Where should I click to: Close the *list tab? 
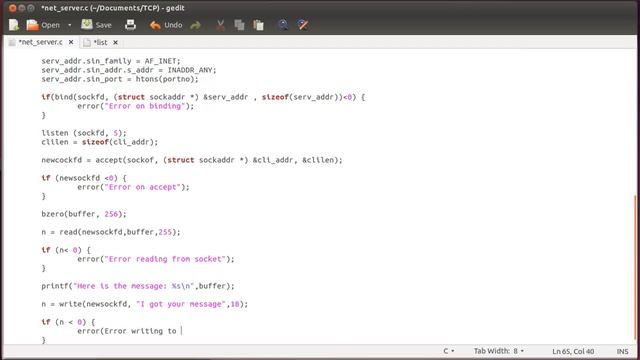click(x=116, y=42)
